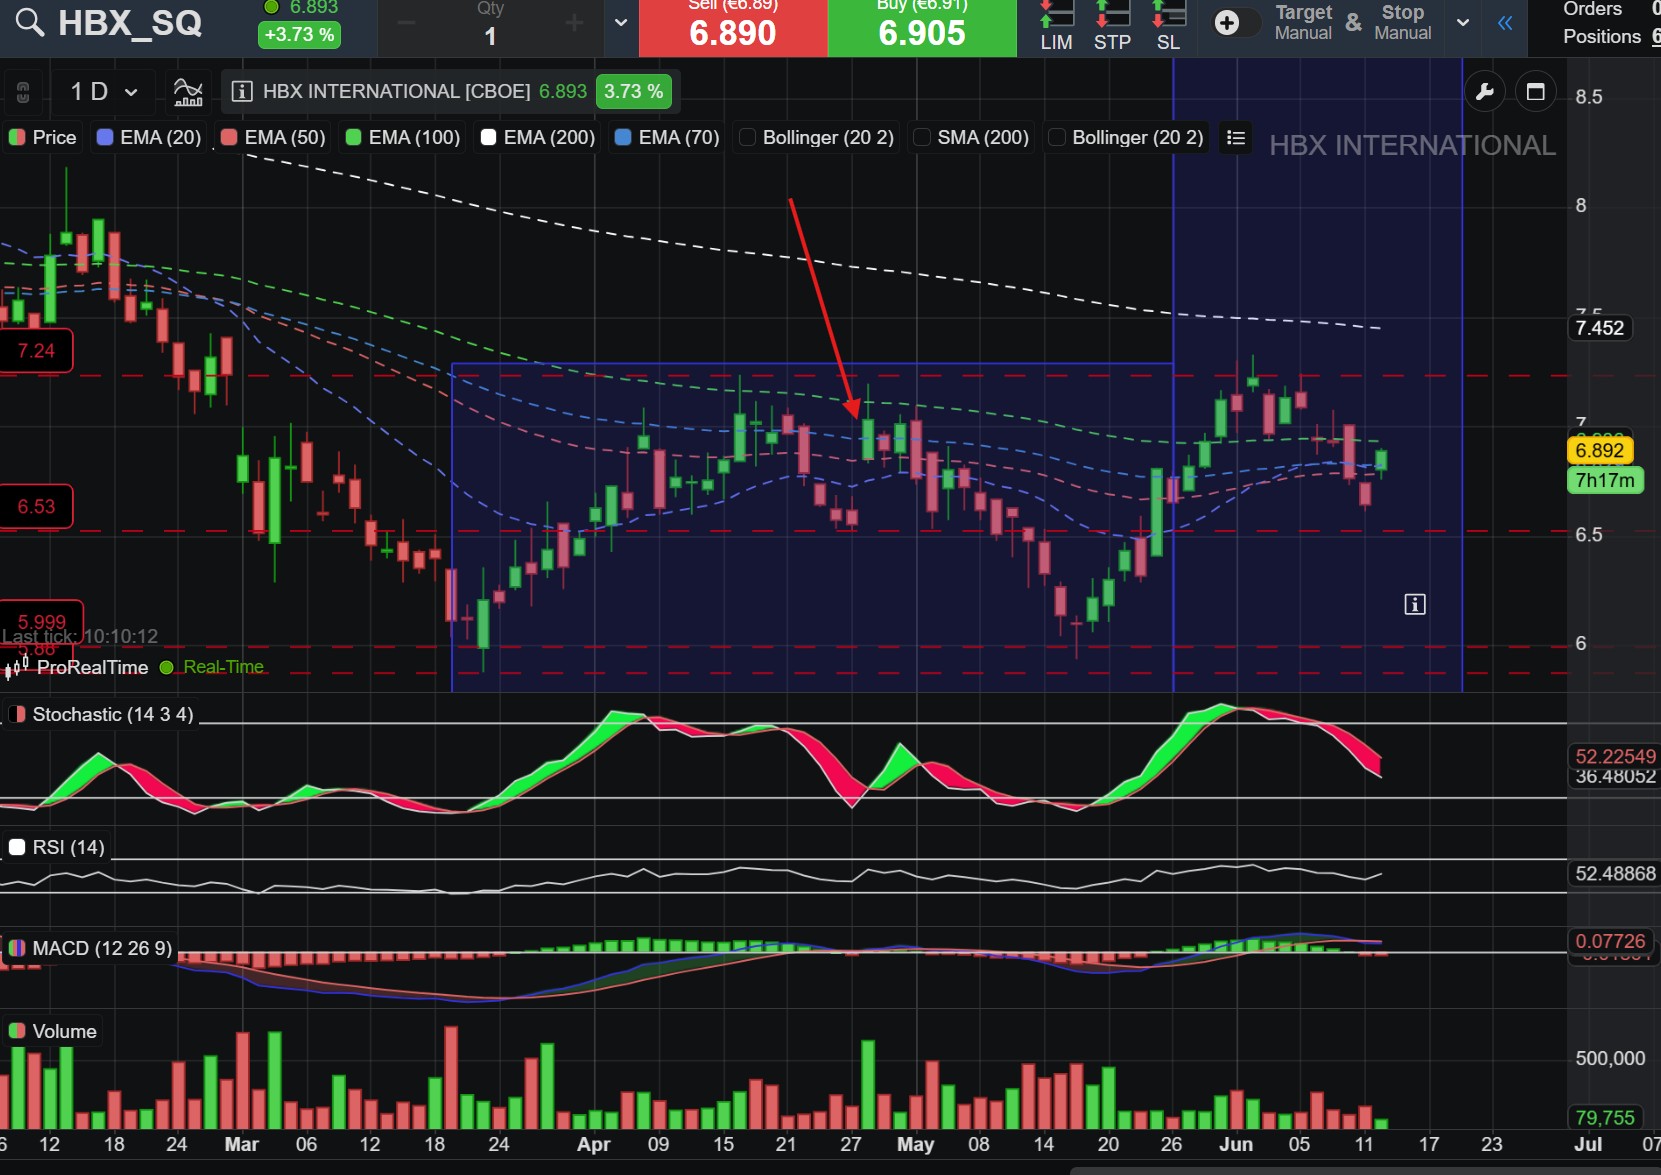
Task: Enable the first Bollinger (20 2) indicator
Action: [x=817, y=137]
